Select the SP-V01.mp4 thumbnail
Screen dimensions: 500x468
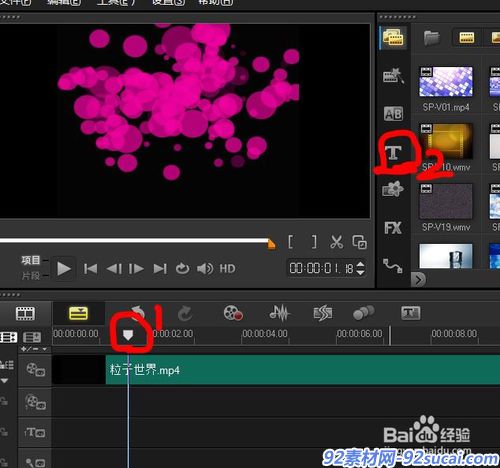(446, 82)
